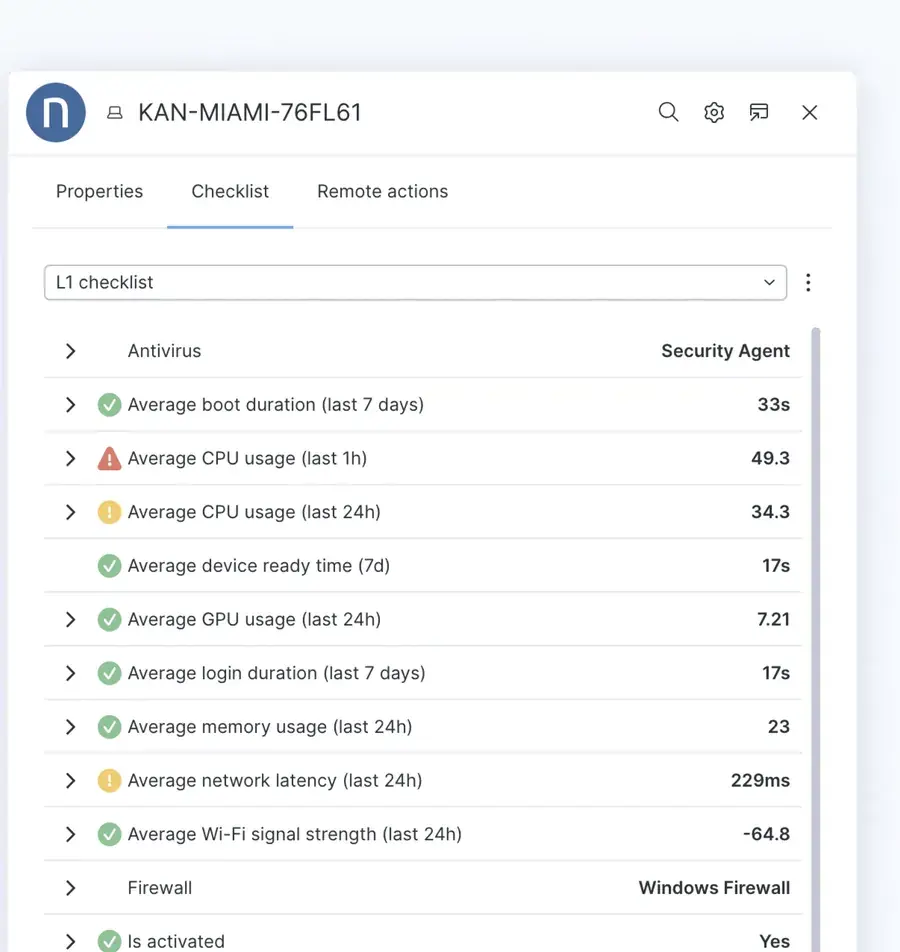Screen dimensions: 900x952
Task: Click Average device ready time (7d) label
Action: [x=259, y=566]
